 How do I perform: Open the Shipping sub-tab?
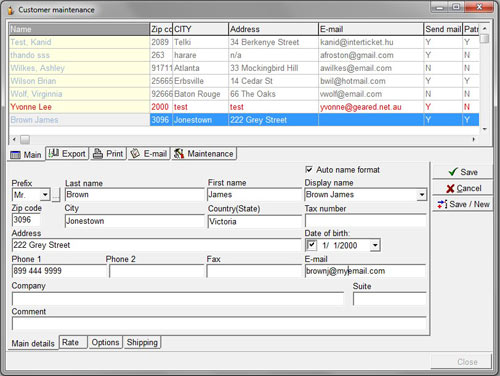pos(142,342)
